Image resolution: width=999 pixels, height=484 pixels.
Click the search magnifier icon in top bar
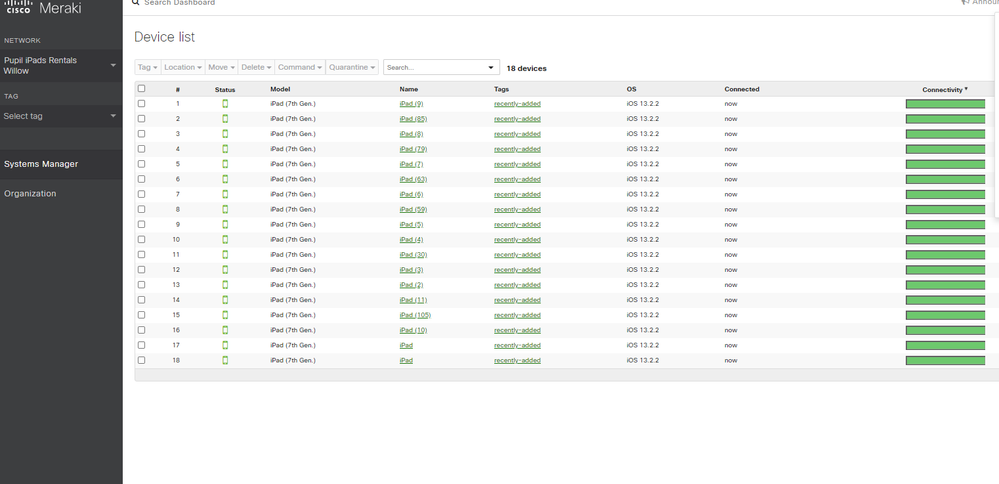point(136,3)
